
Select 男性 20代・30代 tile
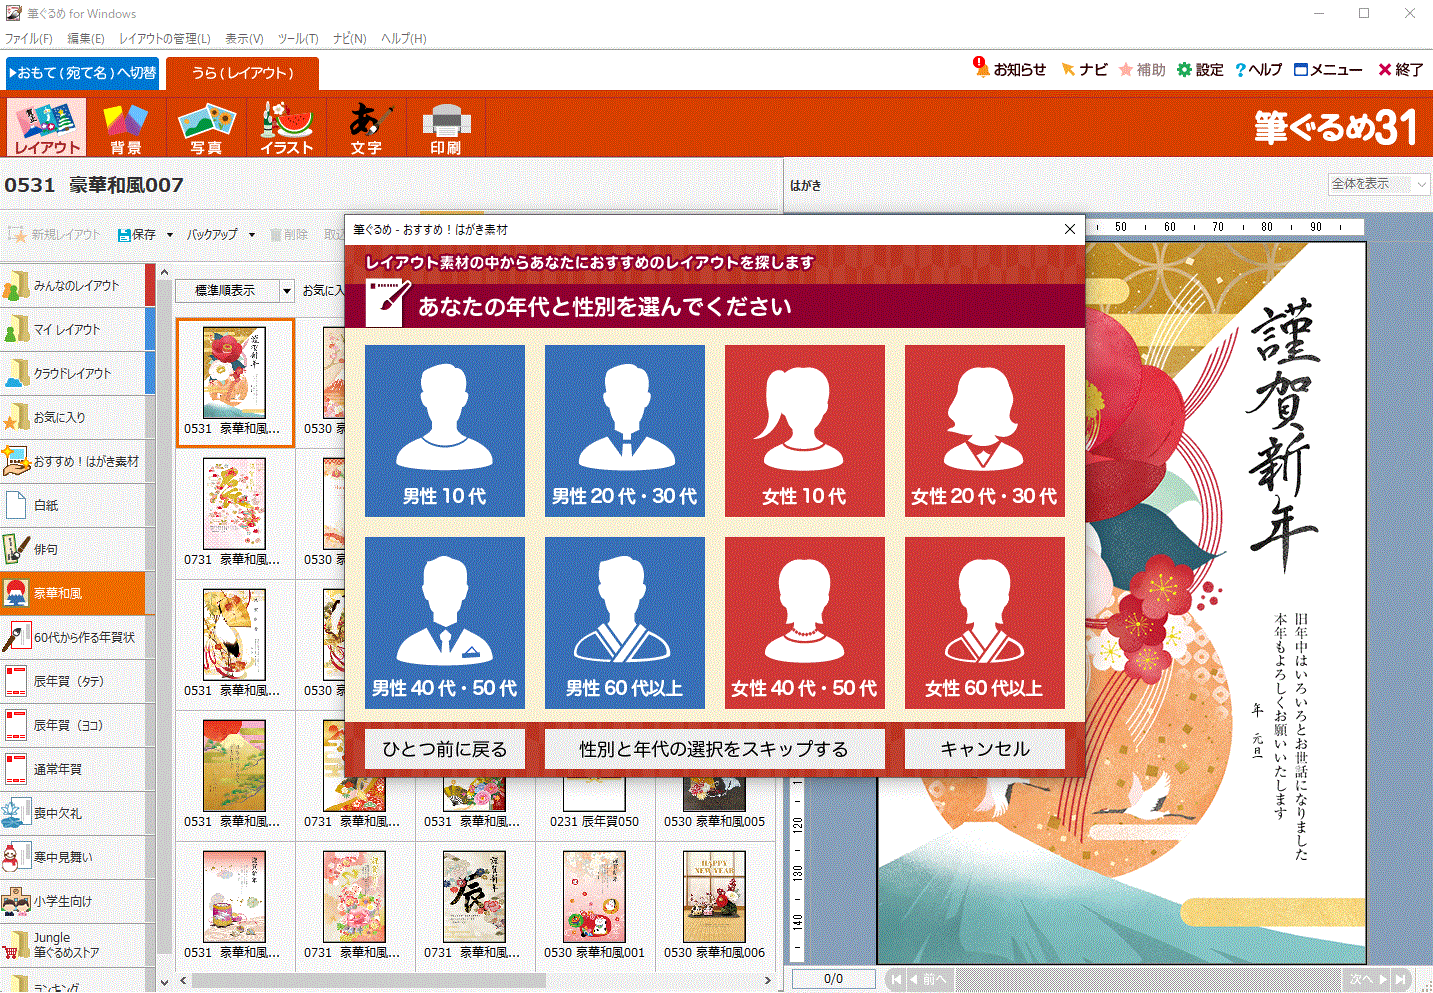coord(625,431)
